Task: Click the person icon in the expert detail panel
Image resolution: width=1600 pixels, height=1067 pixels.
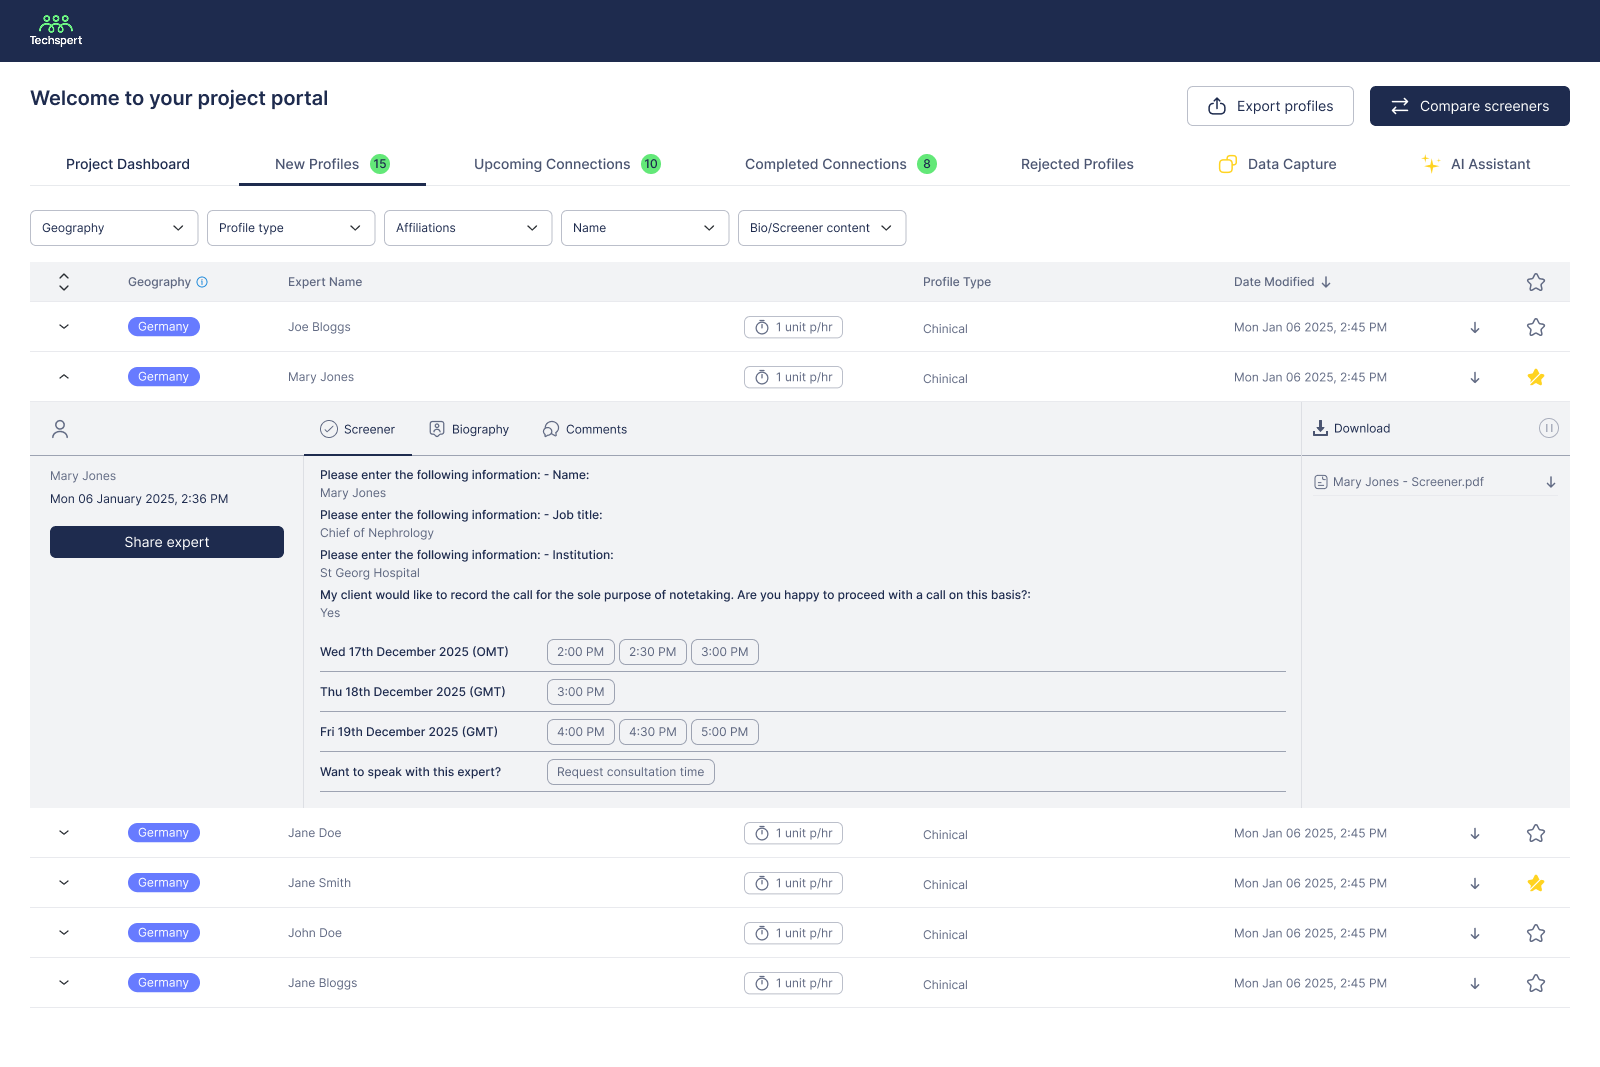Action: (x=60, y=428)
